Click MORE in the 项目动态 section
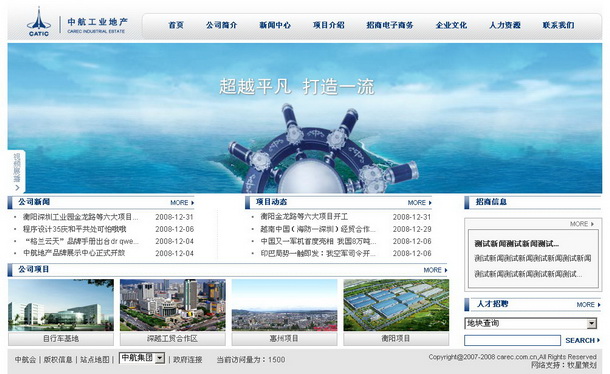 [419, 203]
